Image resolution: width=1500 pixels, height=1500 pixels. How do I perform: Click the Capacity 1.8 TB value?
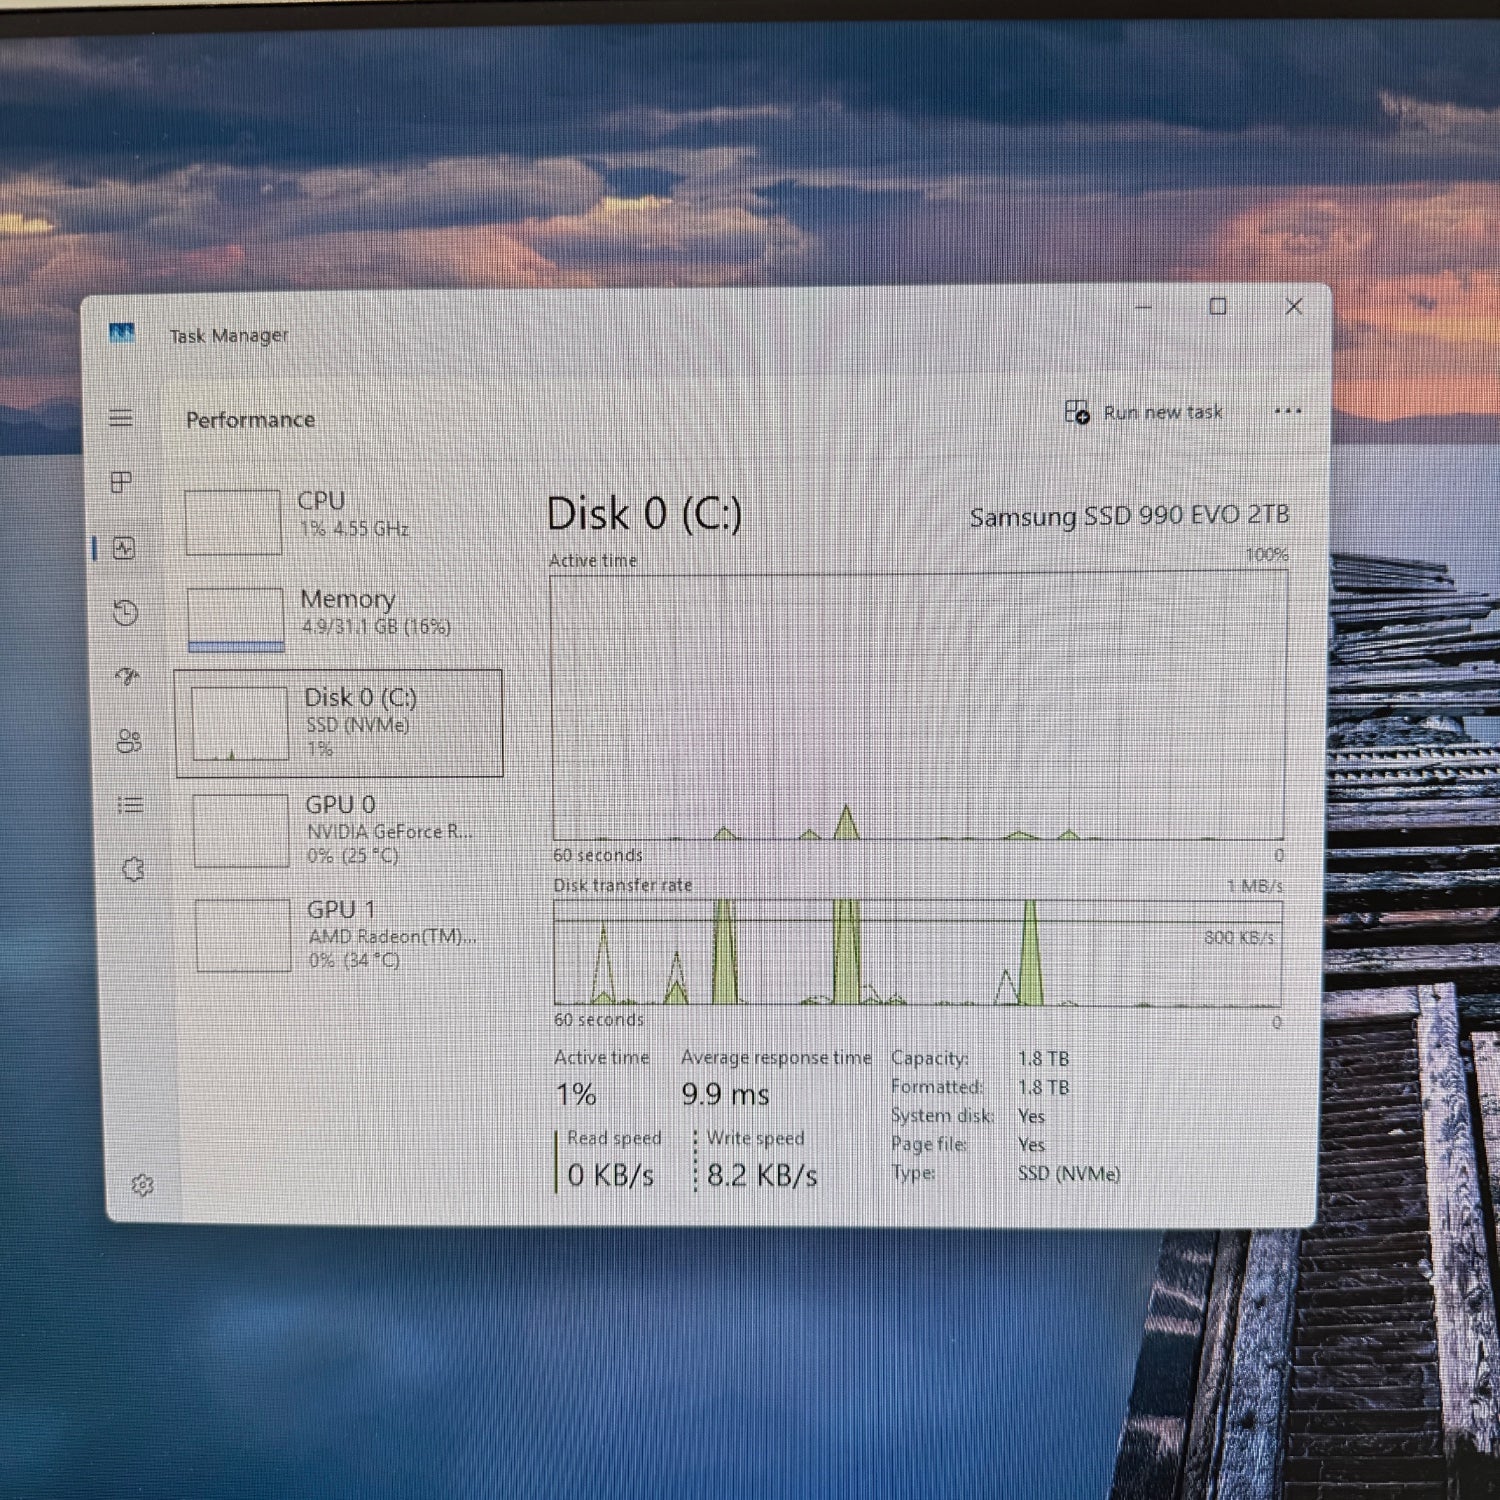(1043, 1058)
